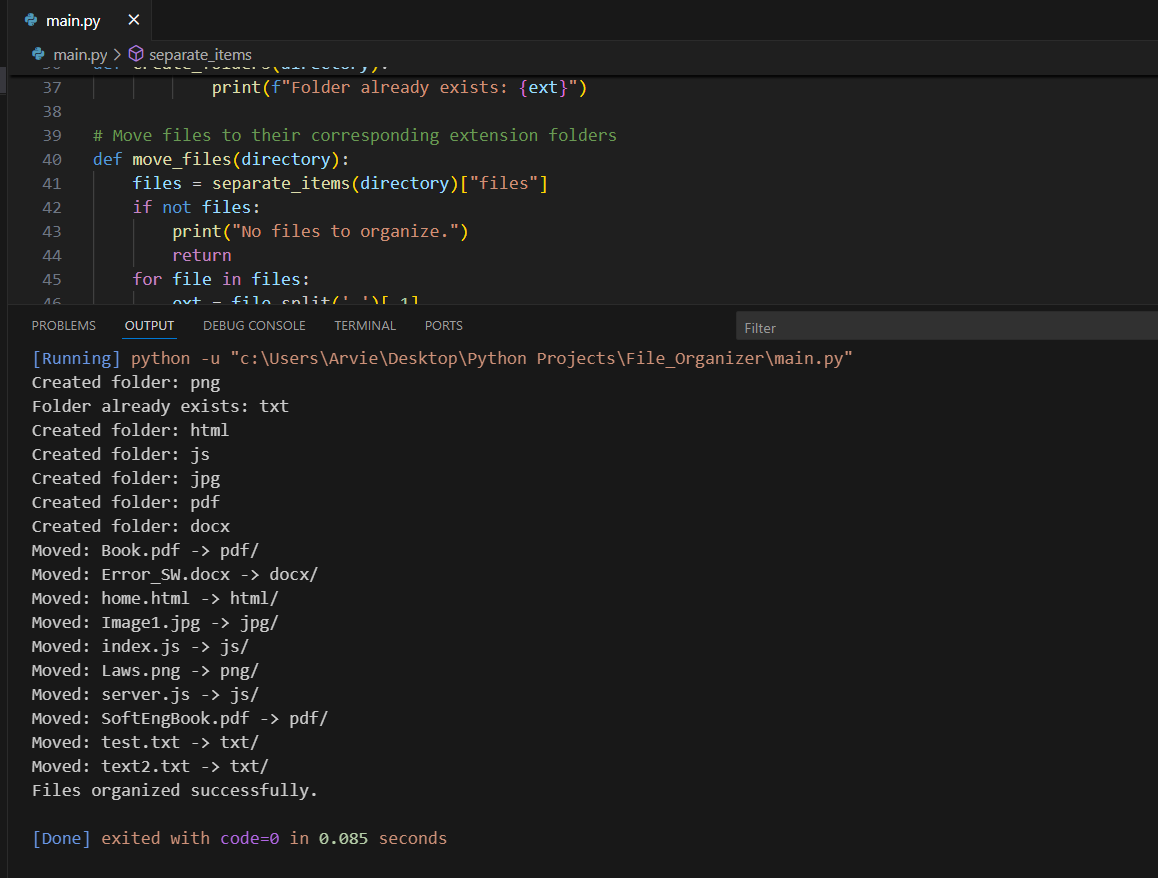Click the Python file icon on main.py tab
The width and height of the screenshot is (1158, 878).
click(x=31, y=20)
